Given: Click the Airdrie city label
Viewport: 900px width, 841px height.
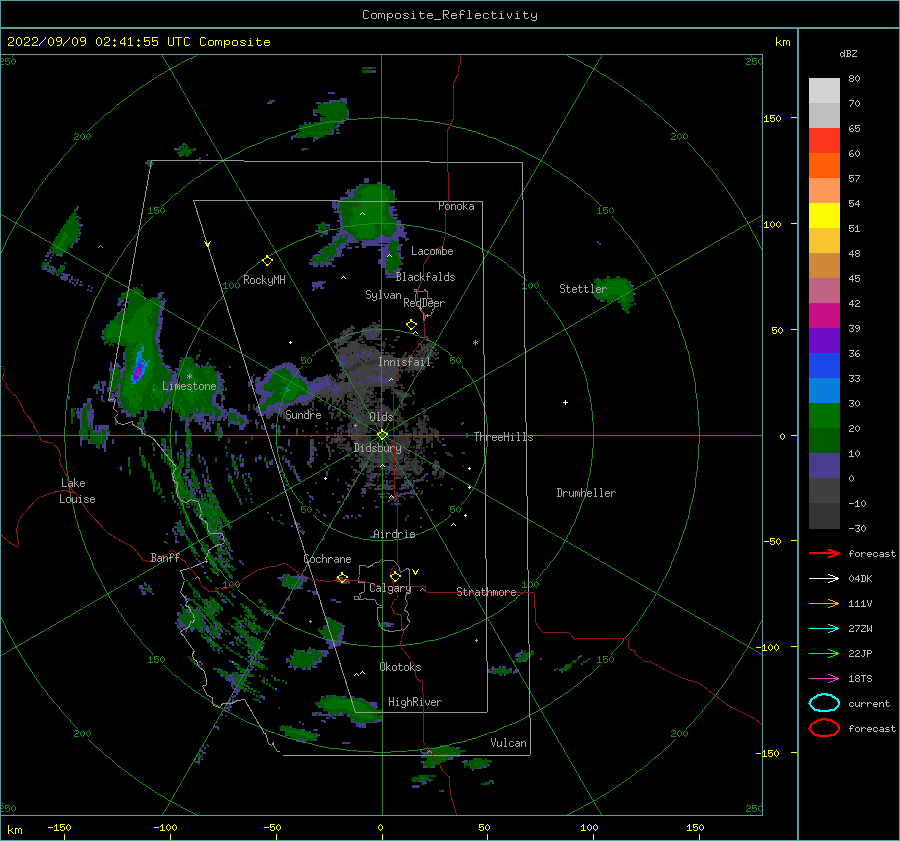Looking at the screenshot, I should [x=394, y=534].
